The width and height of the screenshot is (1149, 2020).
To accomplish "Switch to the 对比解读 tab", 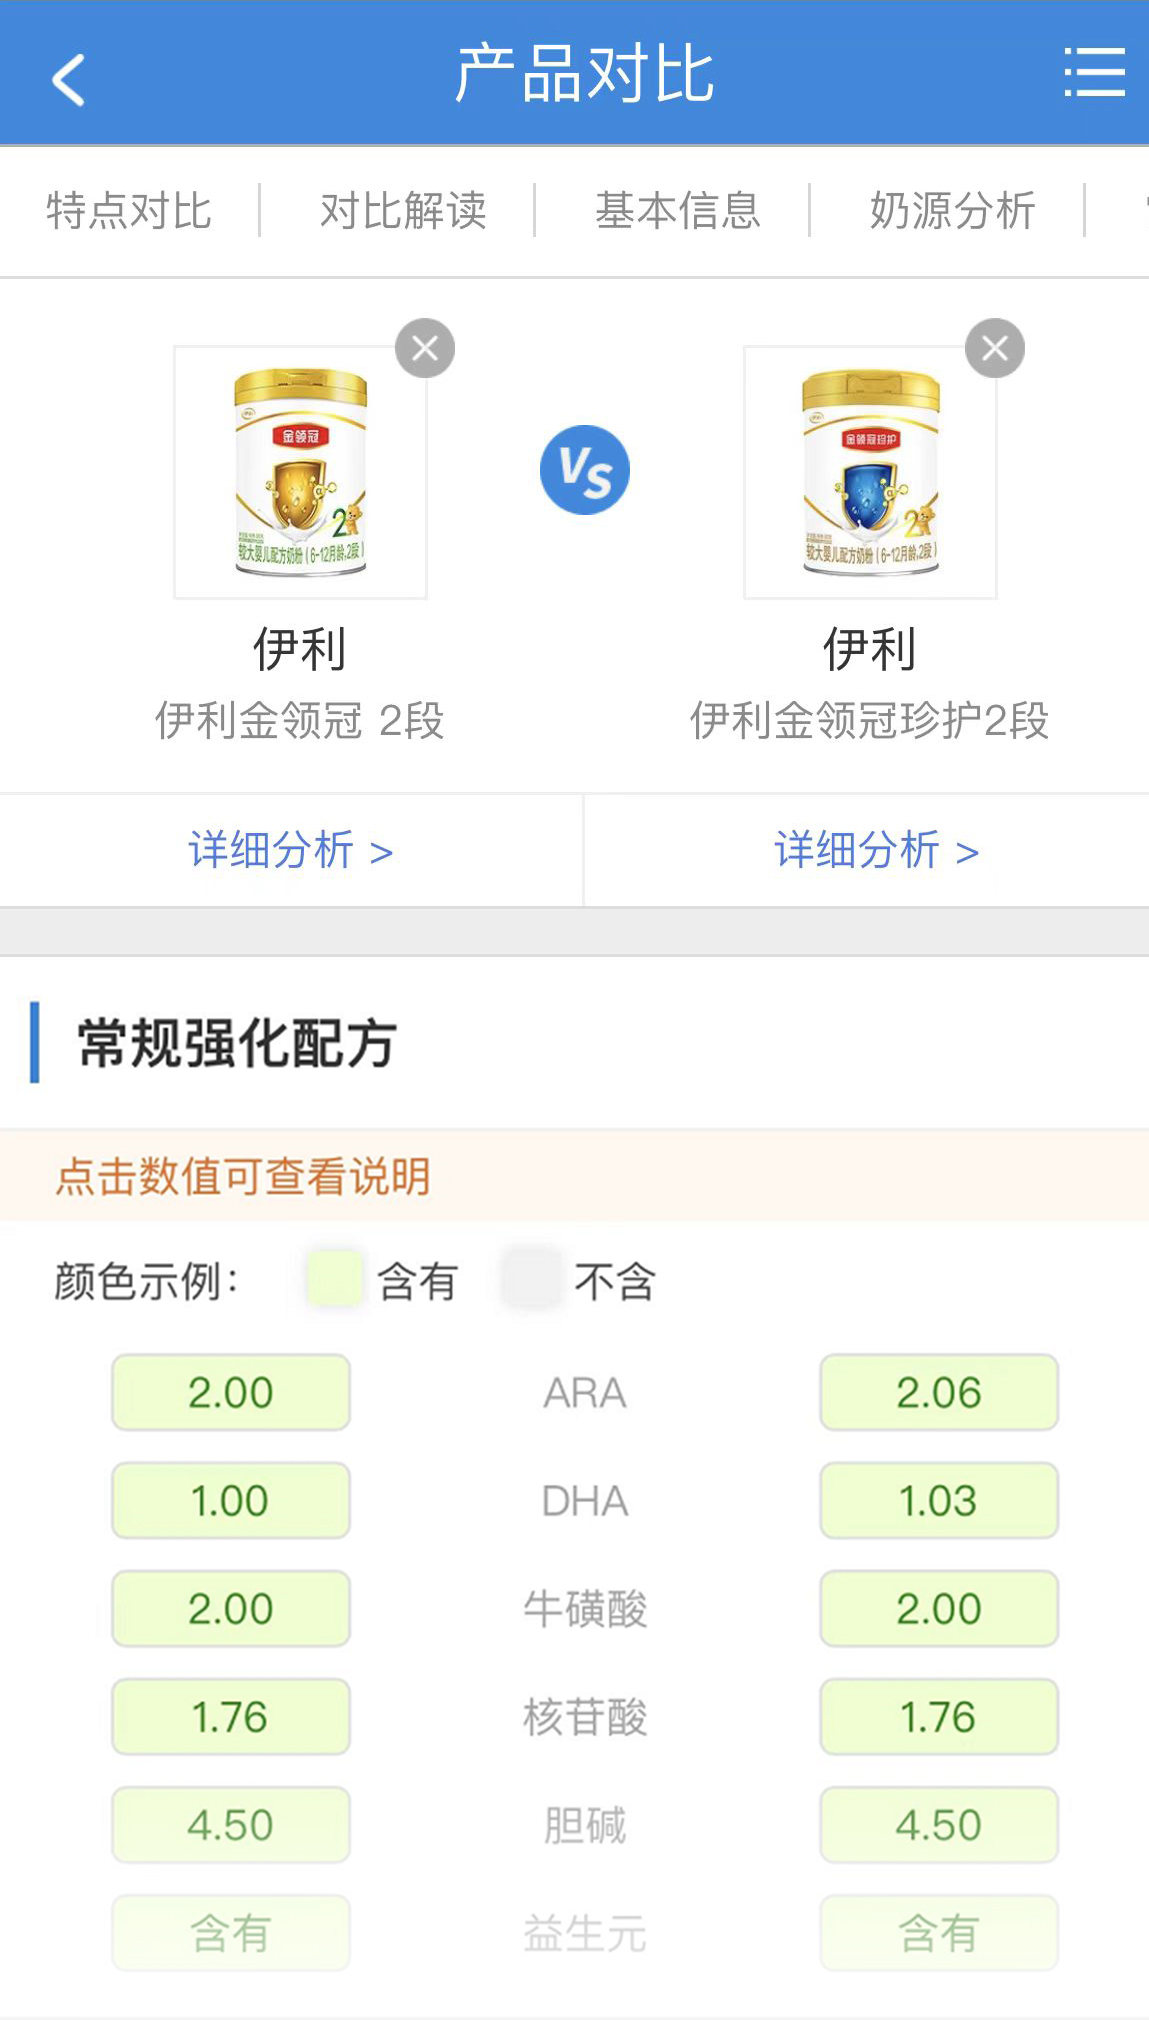I will (x=403, y=211).
